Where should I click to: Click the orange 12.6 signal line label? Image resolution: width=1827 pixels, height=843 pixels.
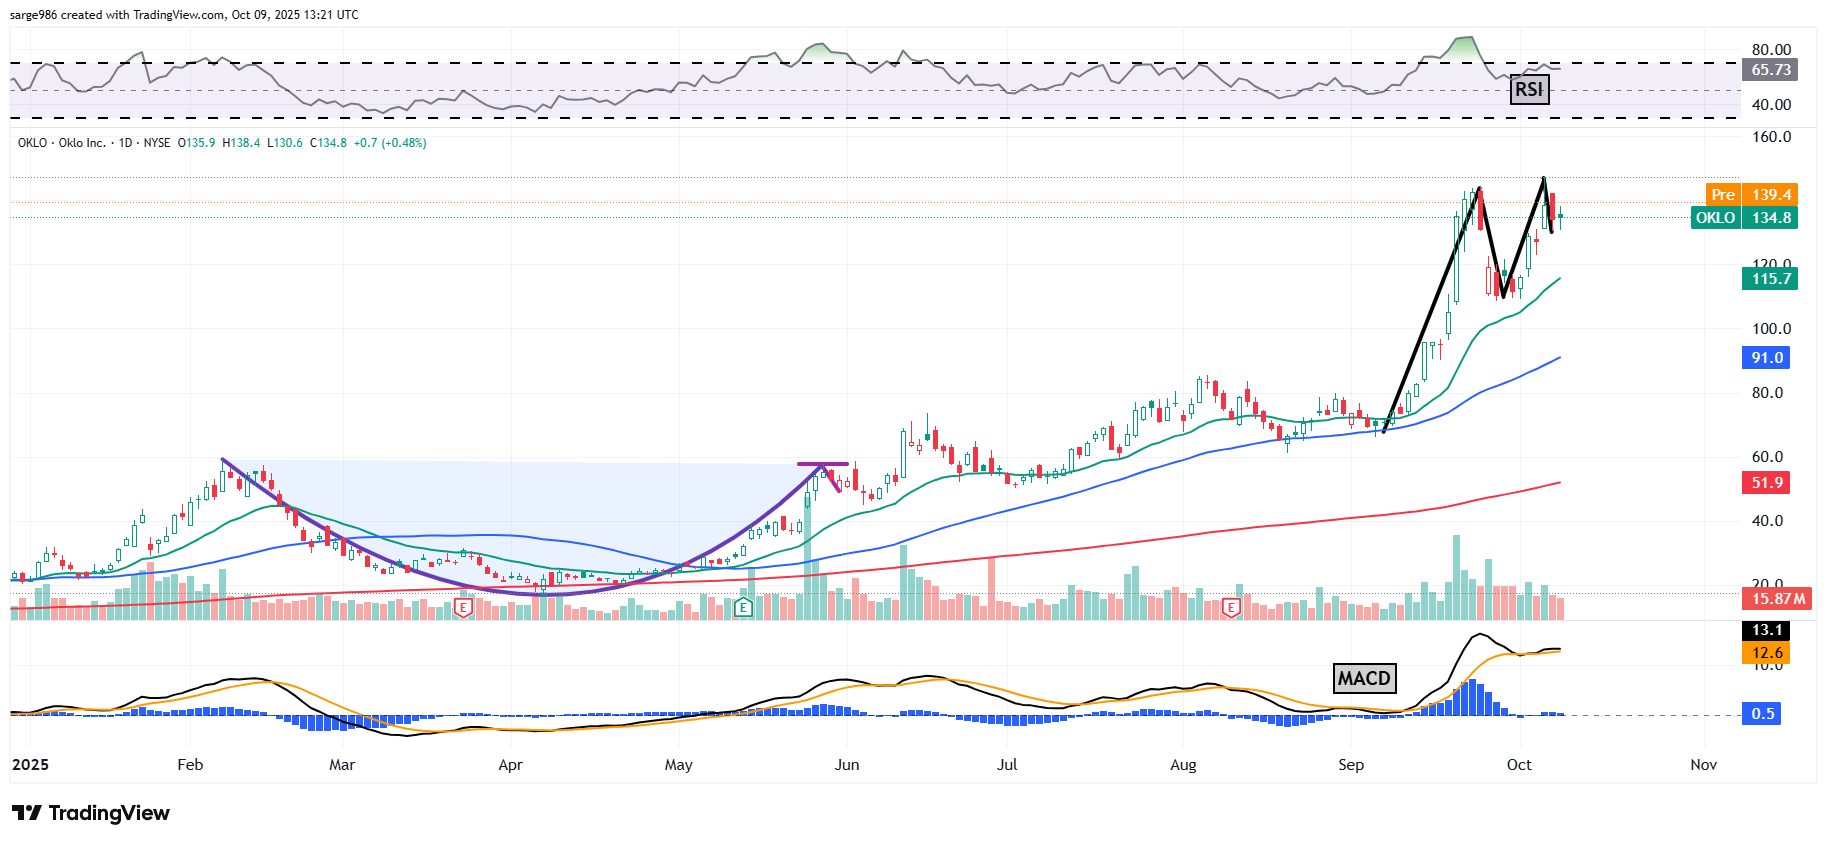click(1766, 653)
